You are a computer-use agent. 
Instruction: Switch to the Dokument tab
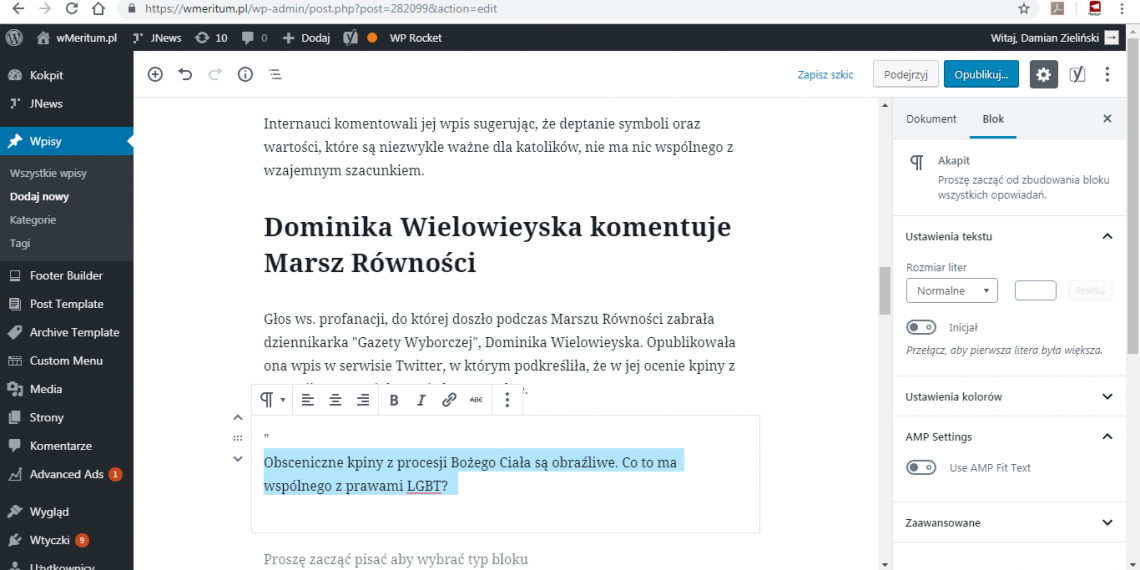(x=931, y=118)
